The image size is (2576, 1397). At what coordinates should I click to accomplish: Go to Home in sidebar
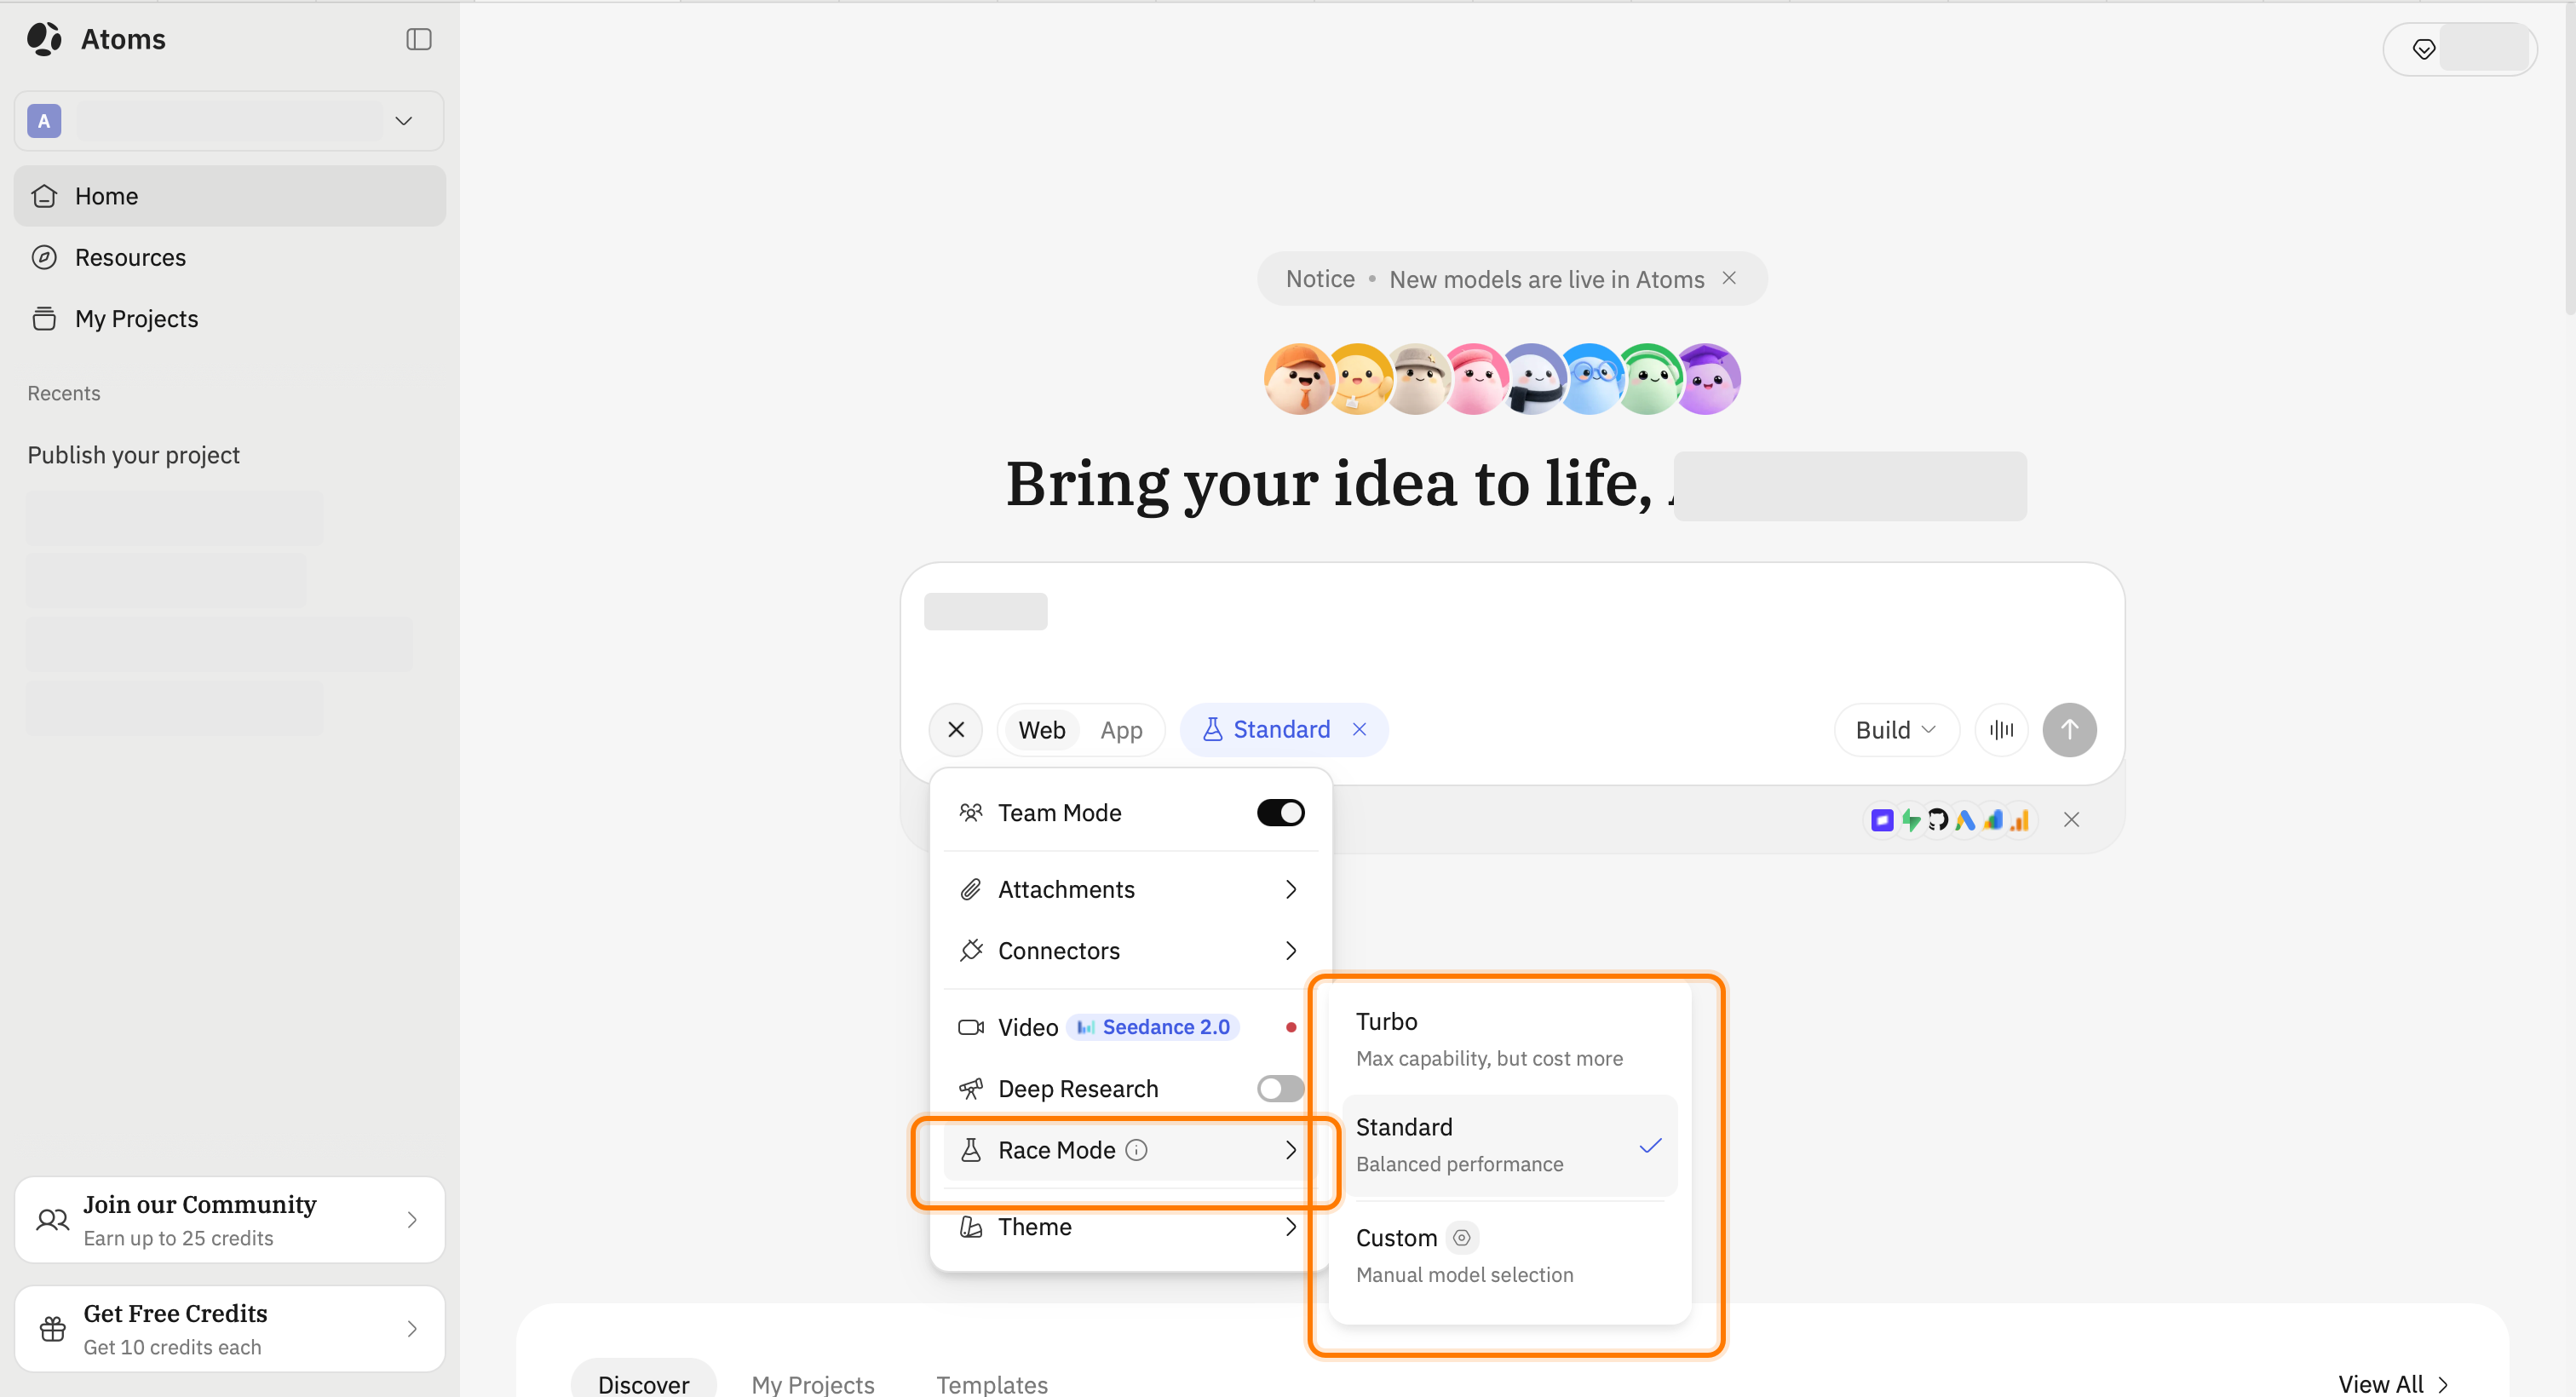pyautogui.click(x=229, y=196)
